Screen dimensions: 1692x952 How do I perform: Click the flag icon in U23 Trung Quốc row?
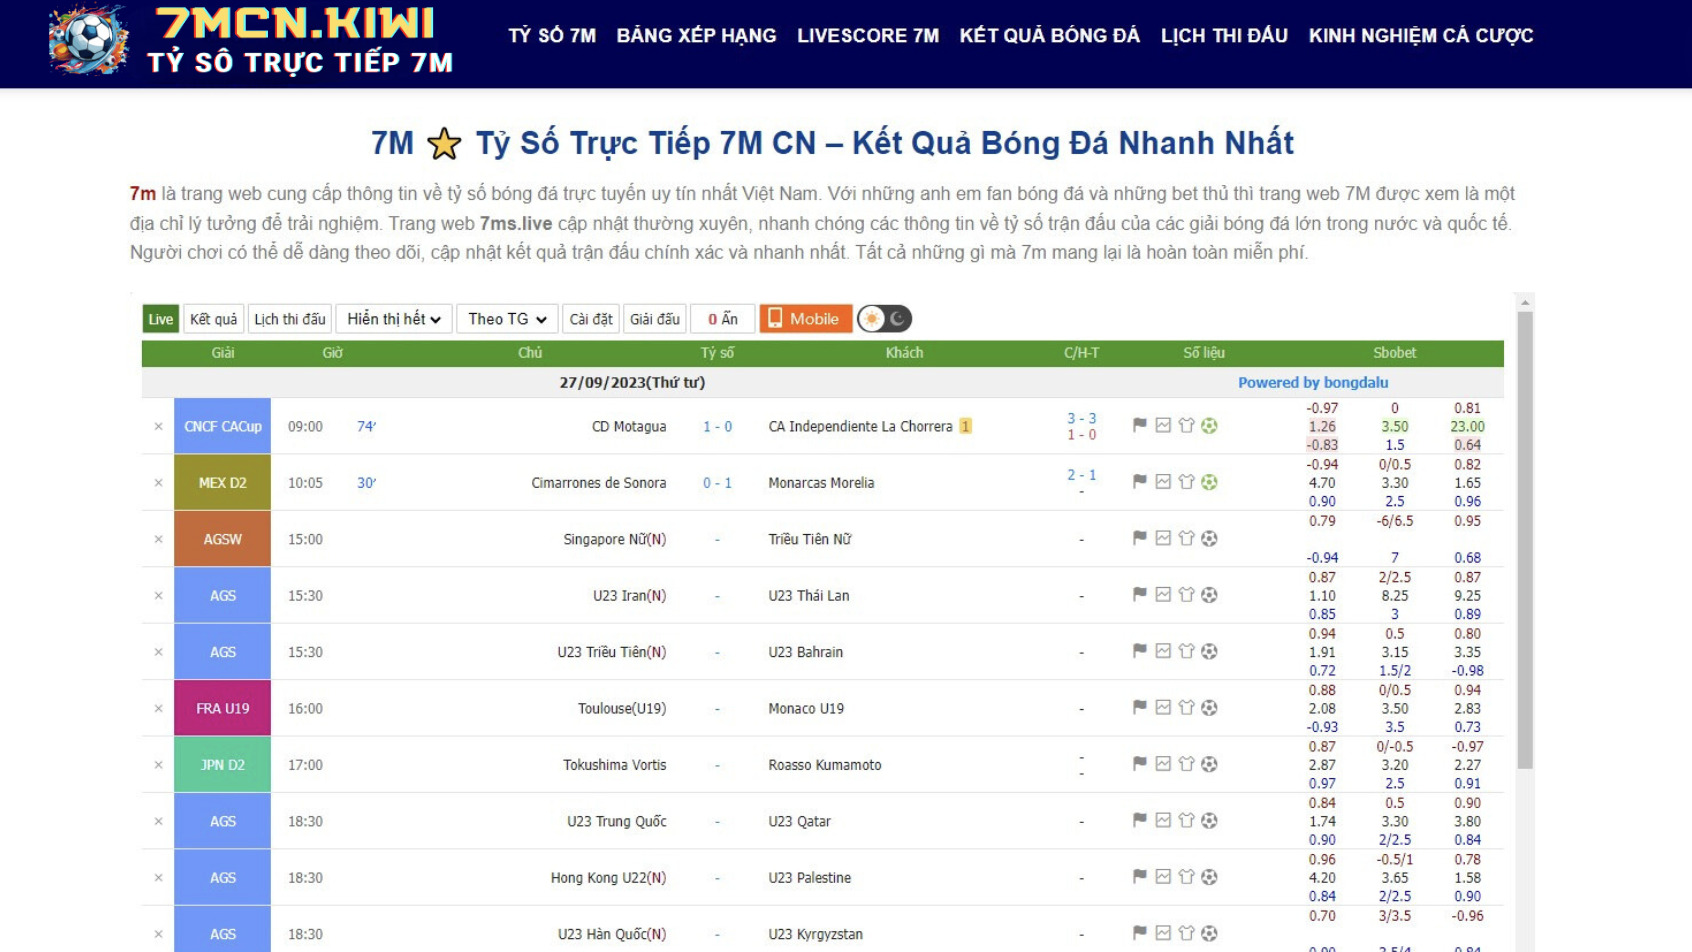click(x=1139, y=821)
